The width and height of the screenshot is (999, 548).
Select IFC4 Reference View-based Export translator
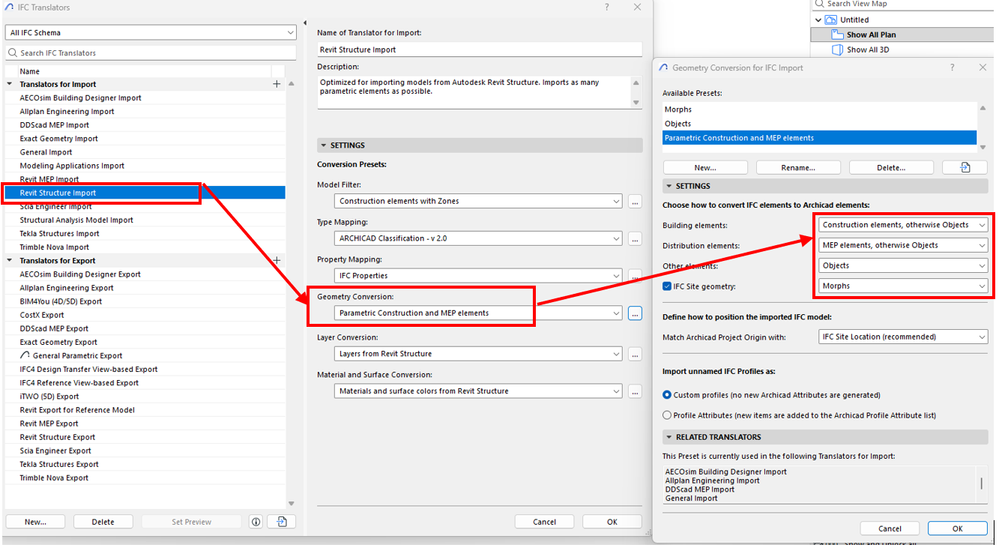pyautogui.click(x=145, y=383)
